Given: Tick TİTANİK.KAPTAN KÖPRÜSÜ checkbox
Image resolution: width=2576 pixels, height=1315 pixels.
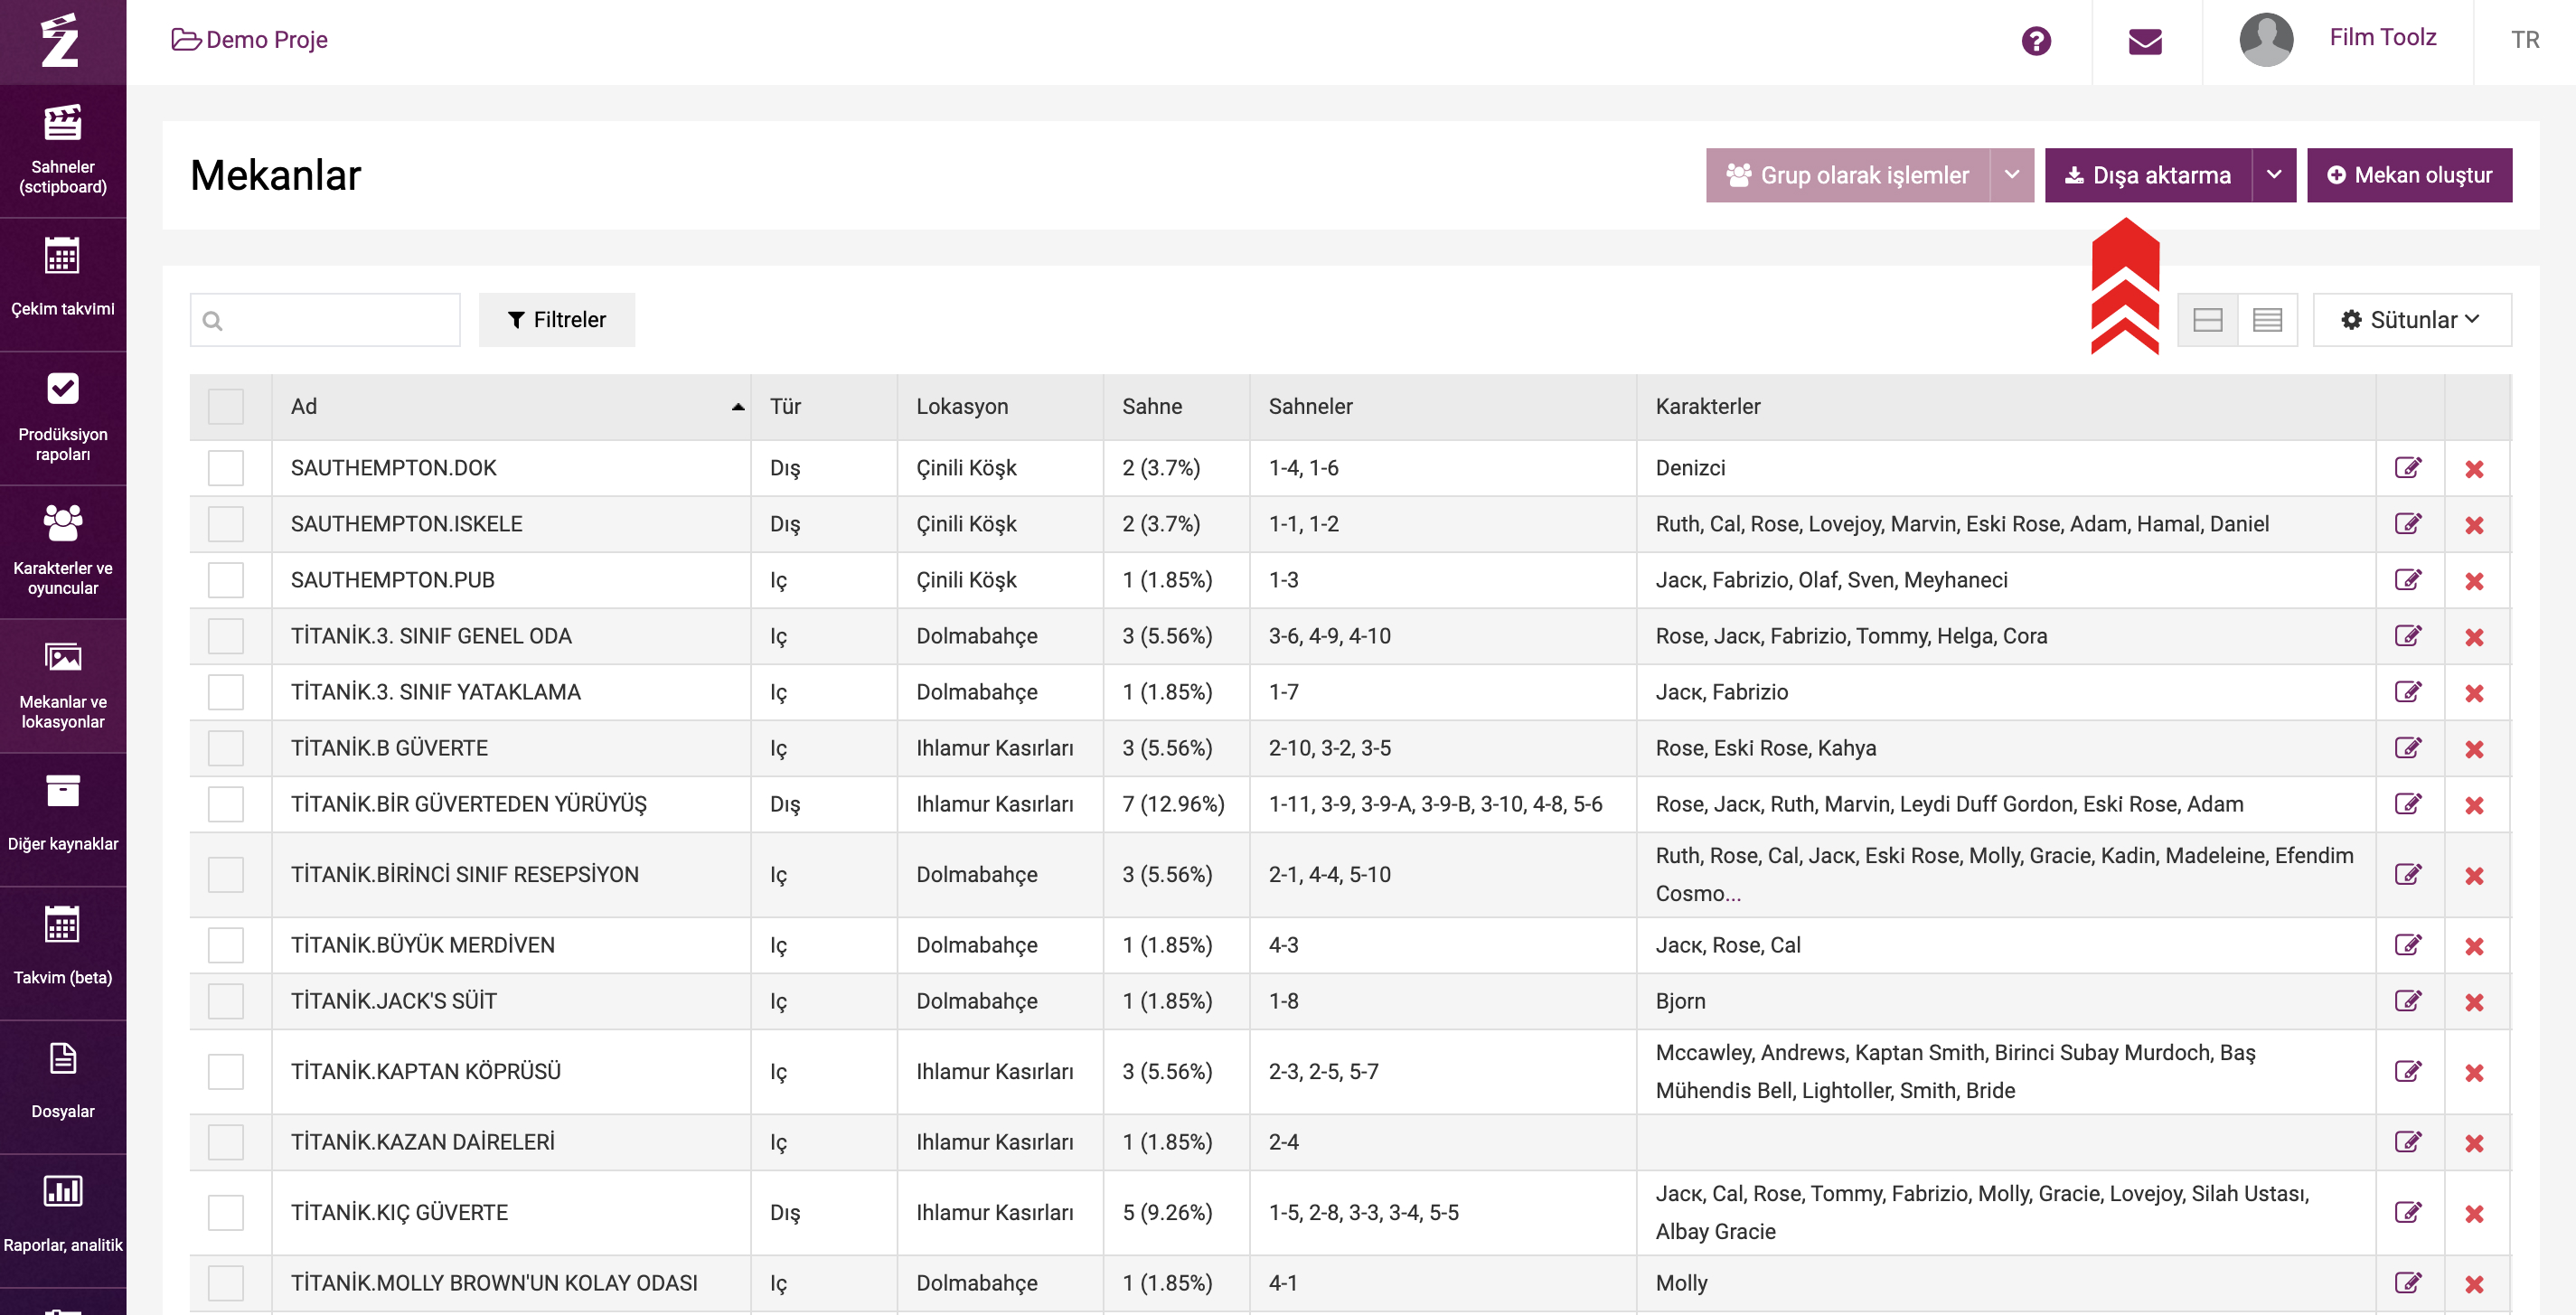Looking at the screenshot, I should click(x=226, y=1072).
